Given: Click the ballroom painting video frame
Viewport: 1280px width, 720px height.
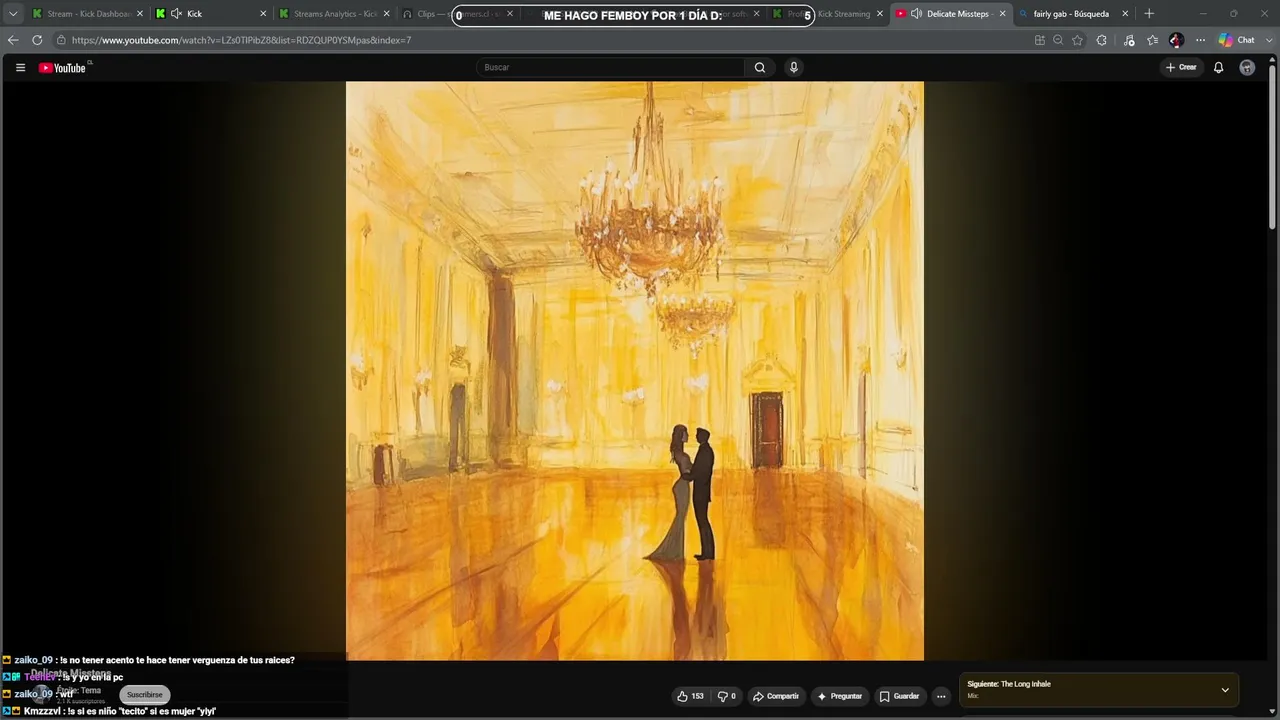Looking at the screenshot, I should tap(635, 371).
